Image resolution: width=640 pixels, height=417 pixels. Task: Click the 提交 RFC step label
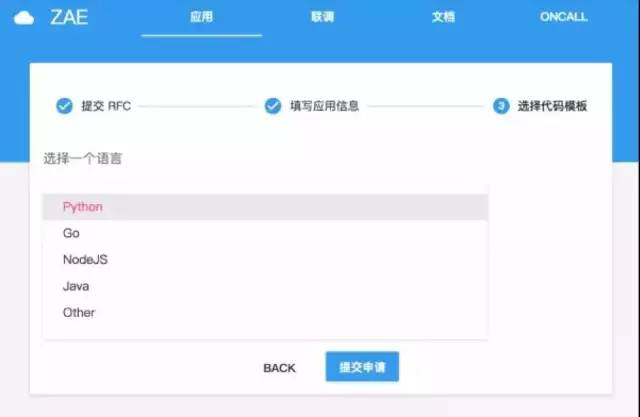(106, 106)
